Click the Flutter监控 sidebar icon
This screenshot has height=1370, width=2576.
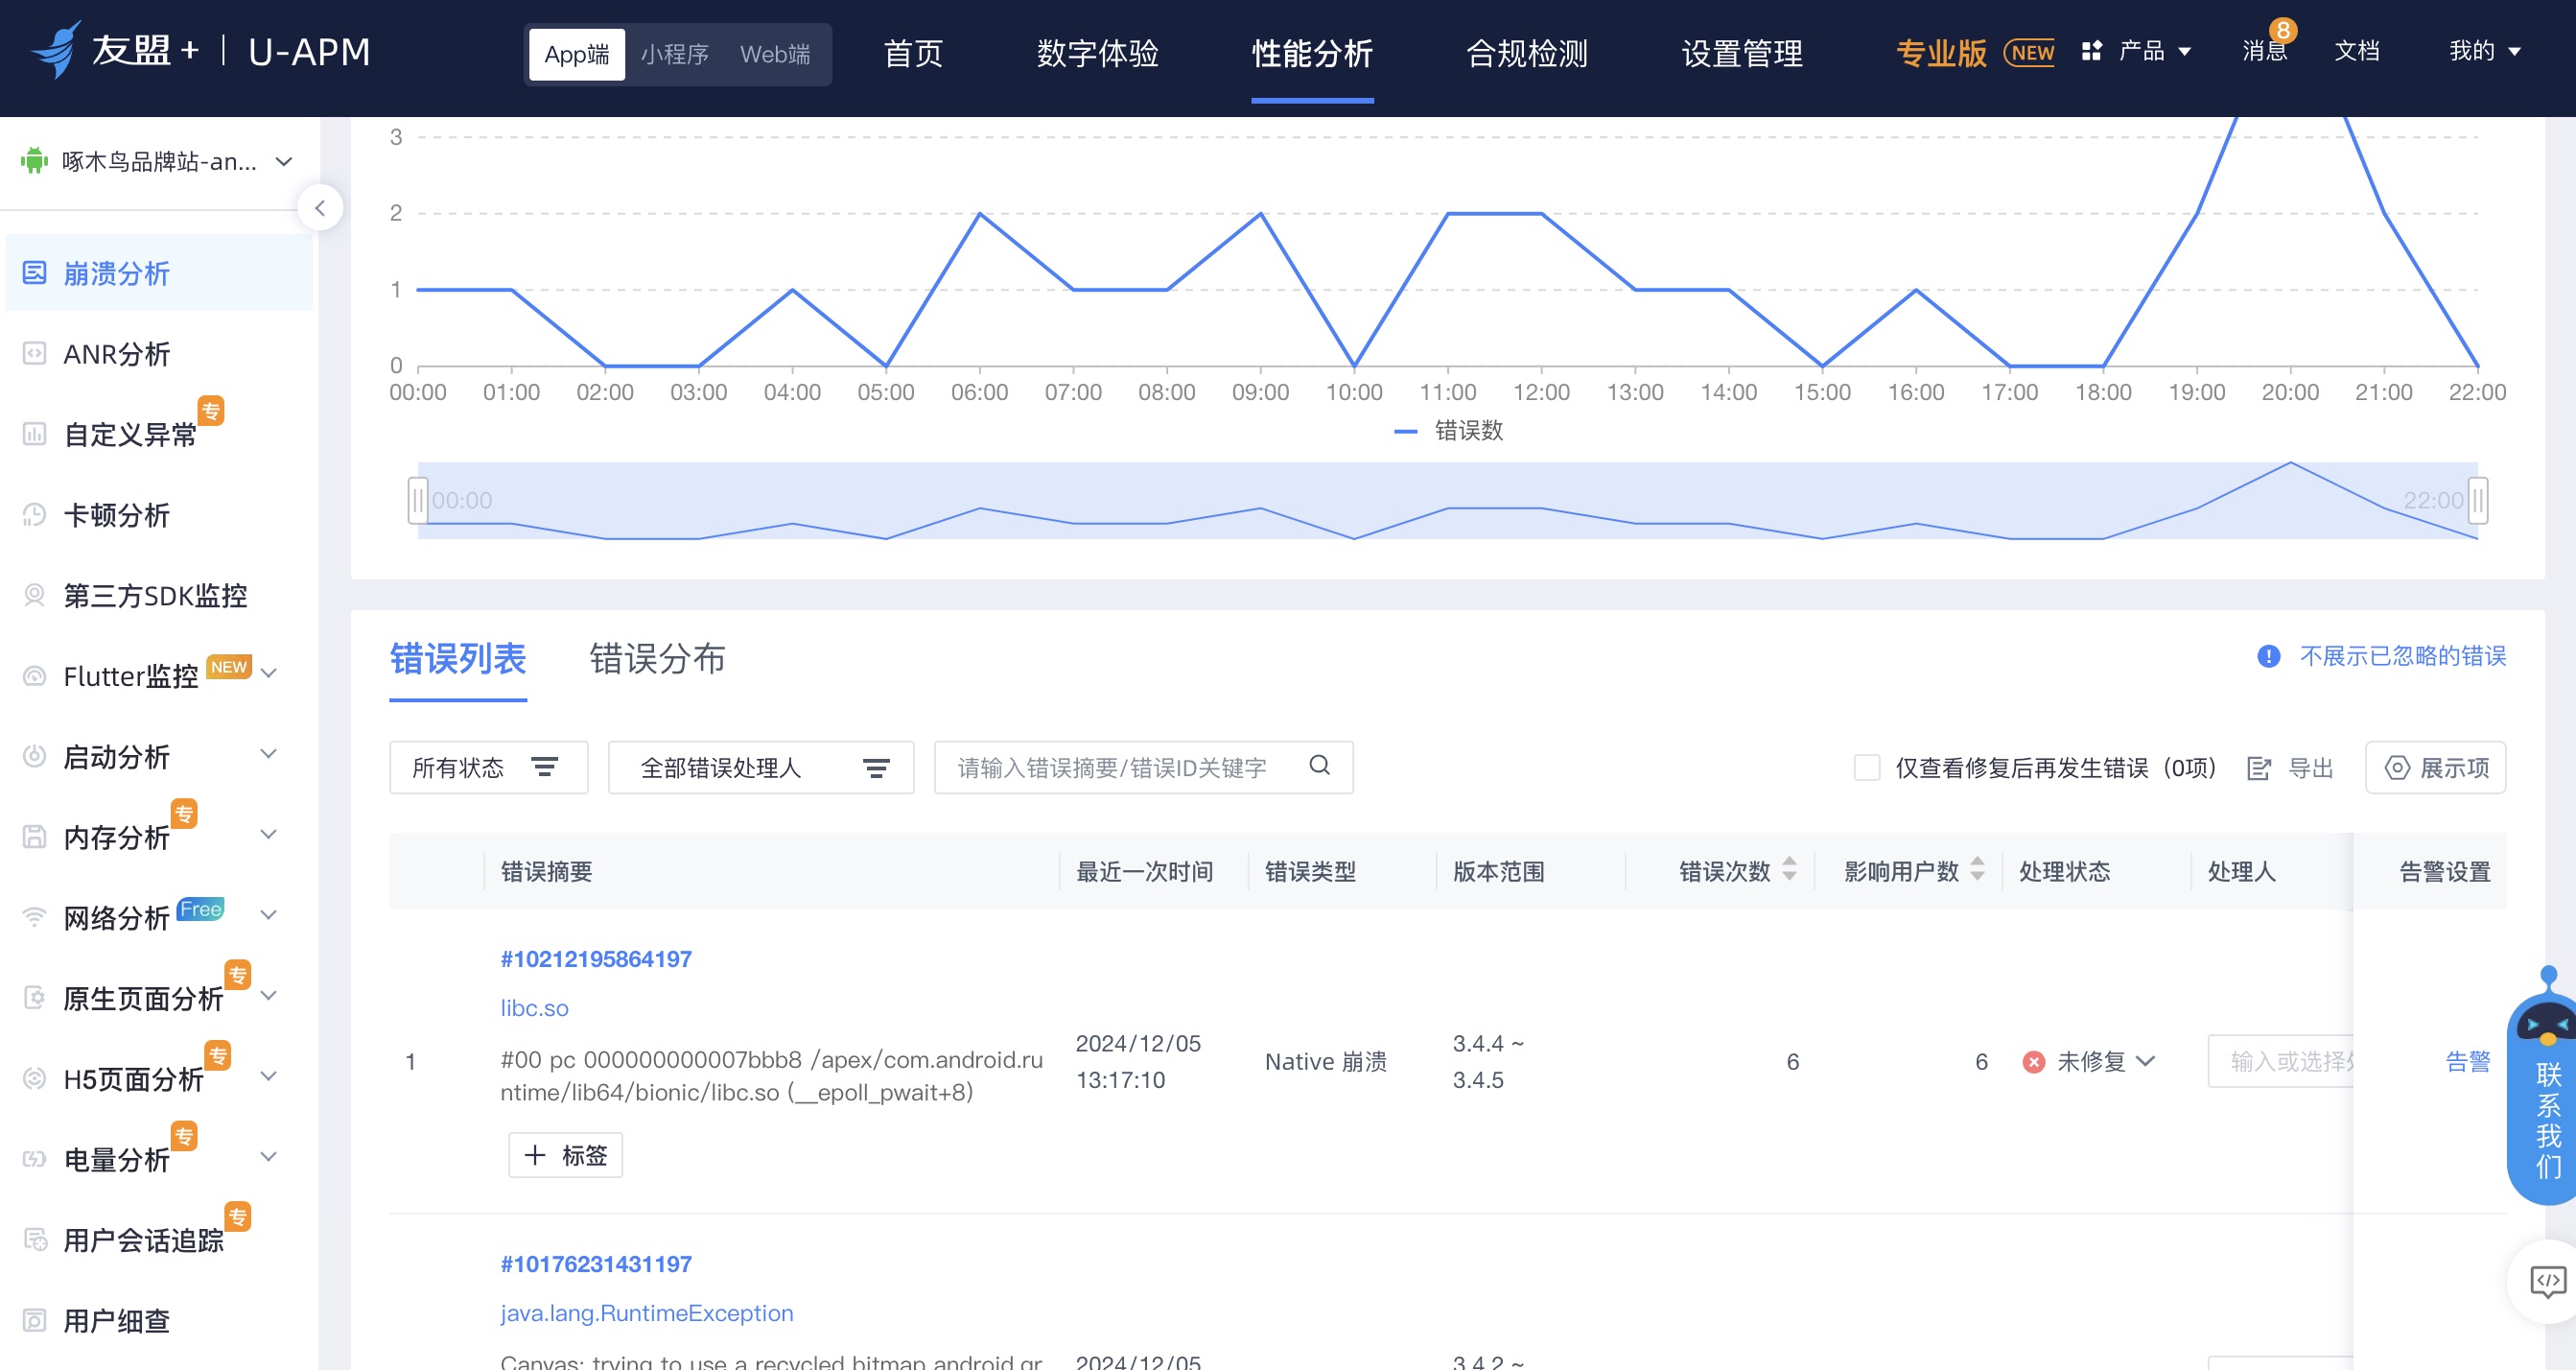coord(34,676)
